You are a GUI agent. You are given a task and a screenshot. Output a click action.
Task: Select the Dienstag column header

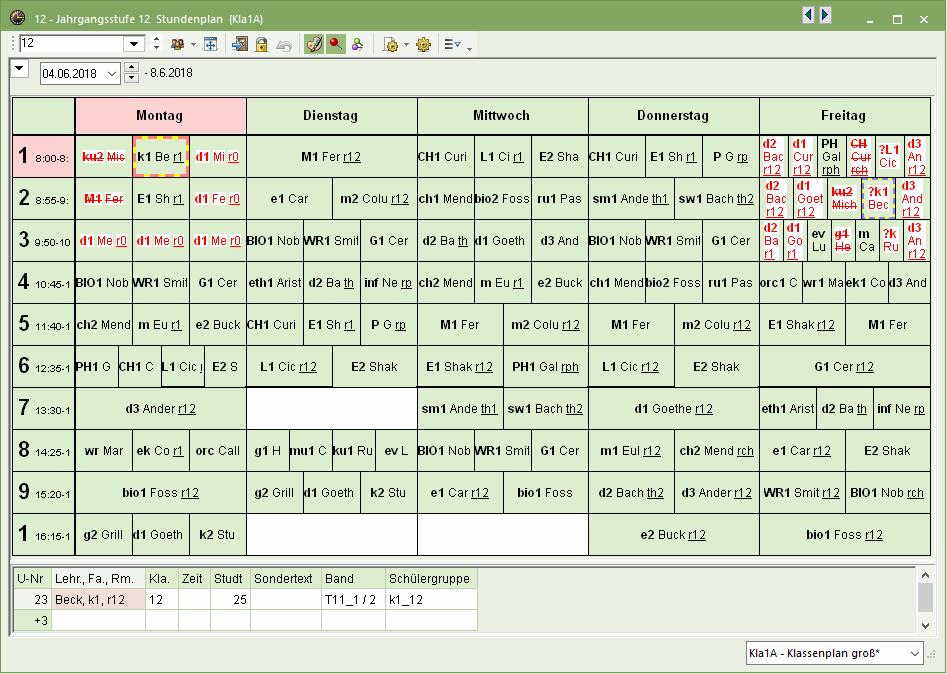pyautogui.click(x=331, y=116)
